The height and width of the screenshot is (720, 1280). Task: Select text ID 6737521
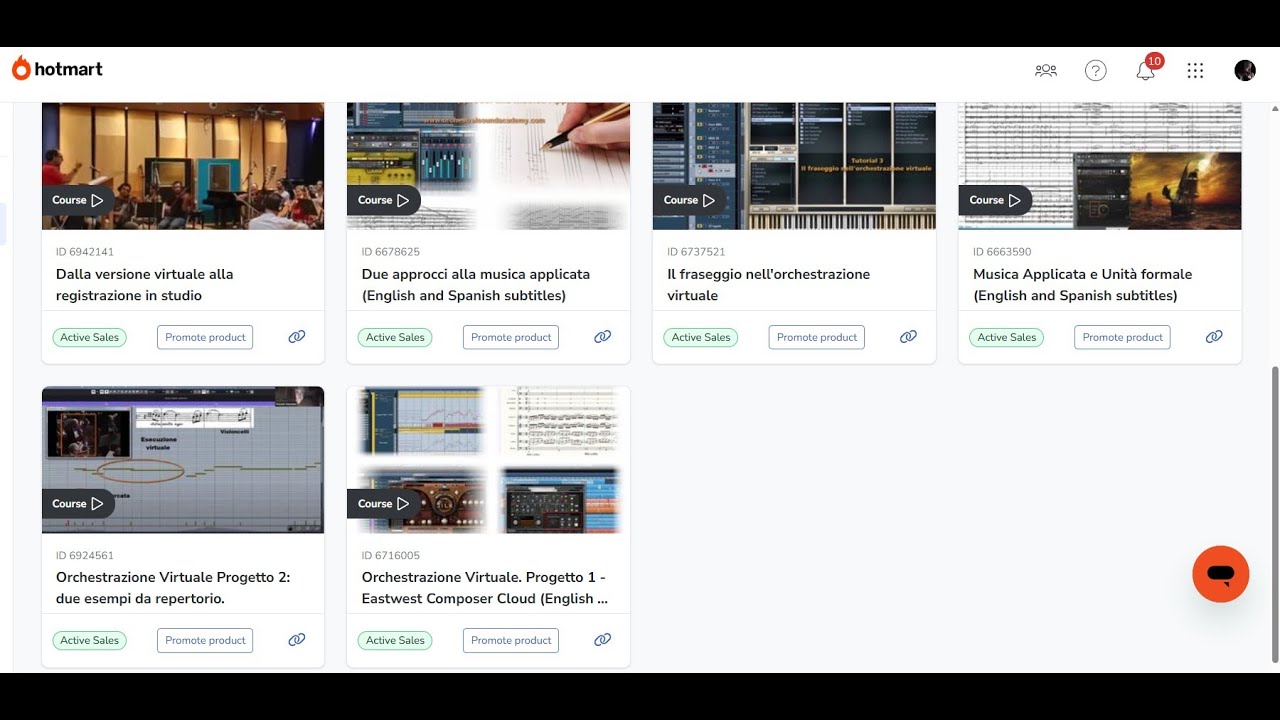[x=696, y=252]
